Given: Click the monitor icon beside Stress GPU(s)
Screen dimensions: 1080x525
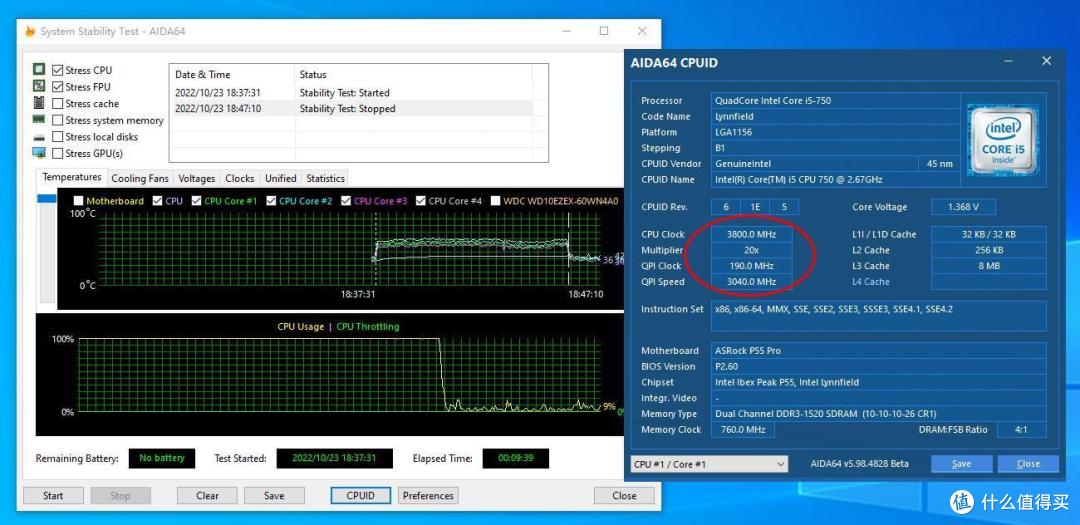Looking at the screenshot, I should point(39,153).
